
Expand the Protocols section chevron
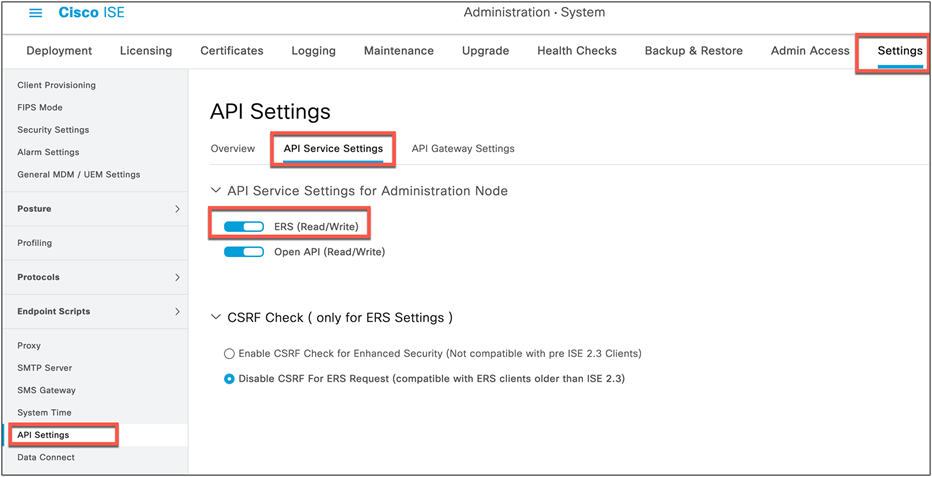177,277
